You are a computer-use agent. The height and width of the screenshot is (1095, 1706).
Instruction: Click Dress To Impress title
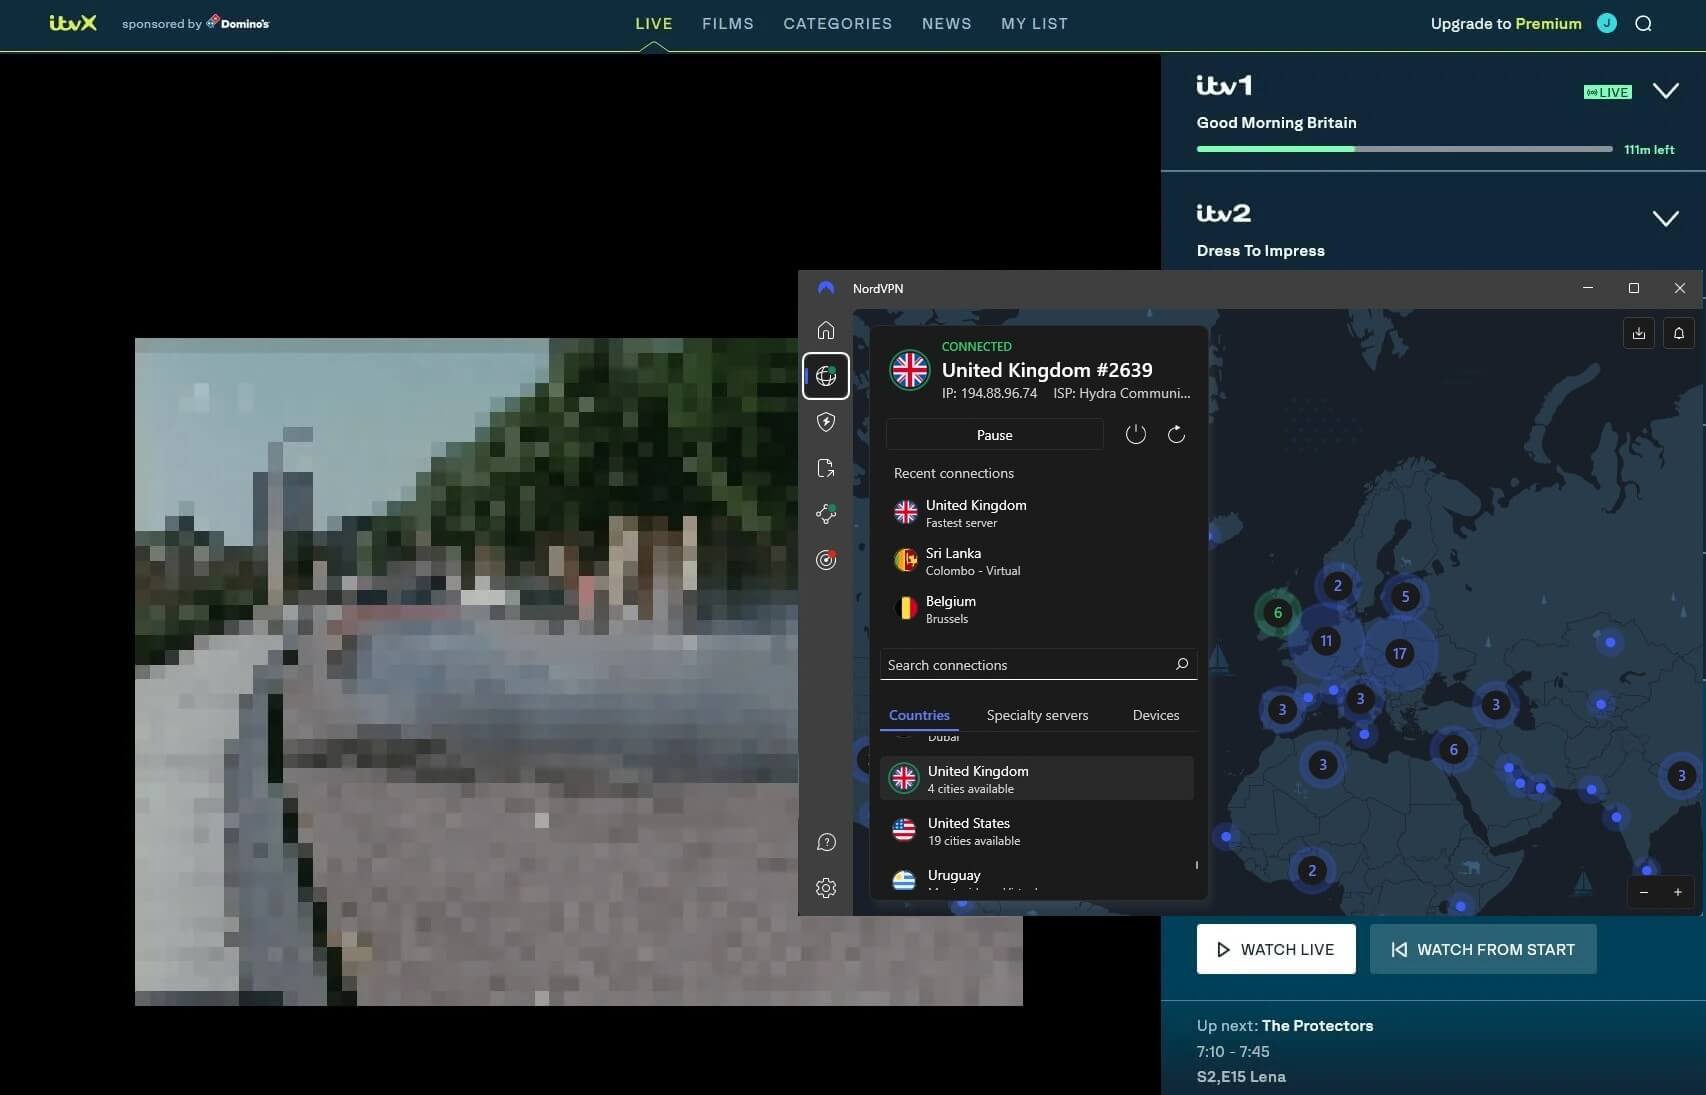pyautogui.click(x=1260, y=251)
